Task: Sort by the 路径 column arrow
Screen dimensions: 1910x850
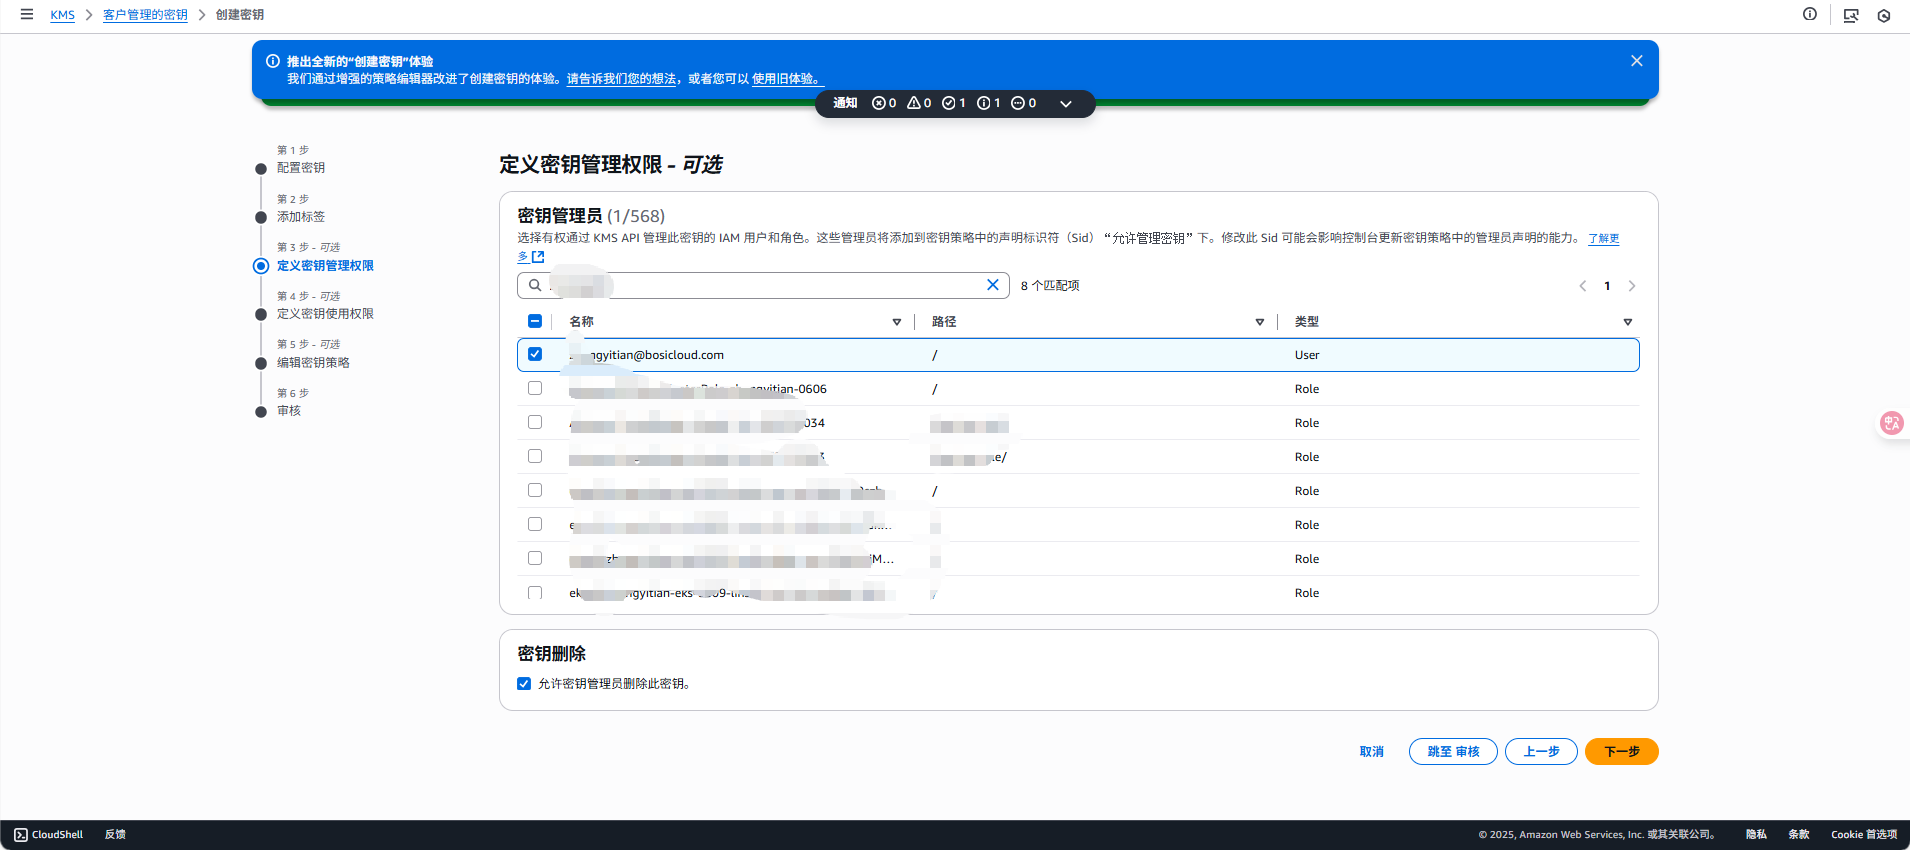Action: (x=1260, y=322)
